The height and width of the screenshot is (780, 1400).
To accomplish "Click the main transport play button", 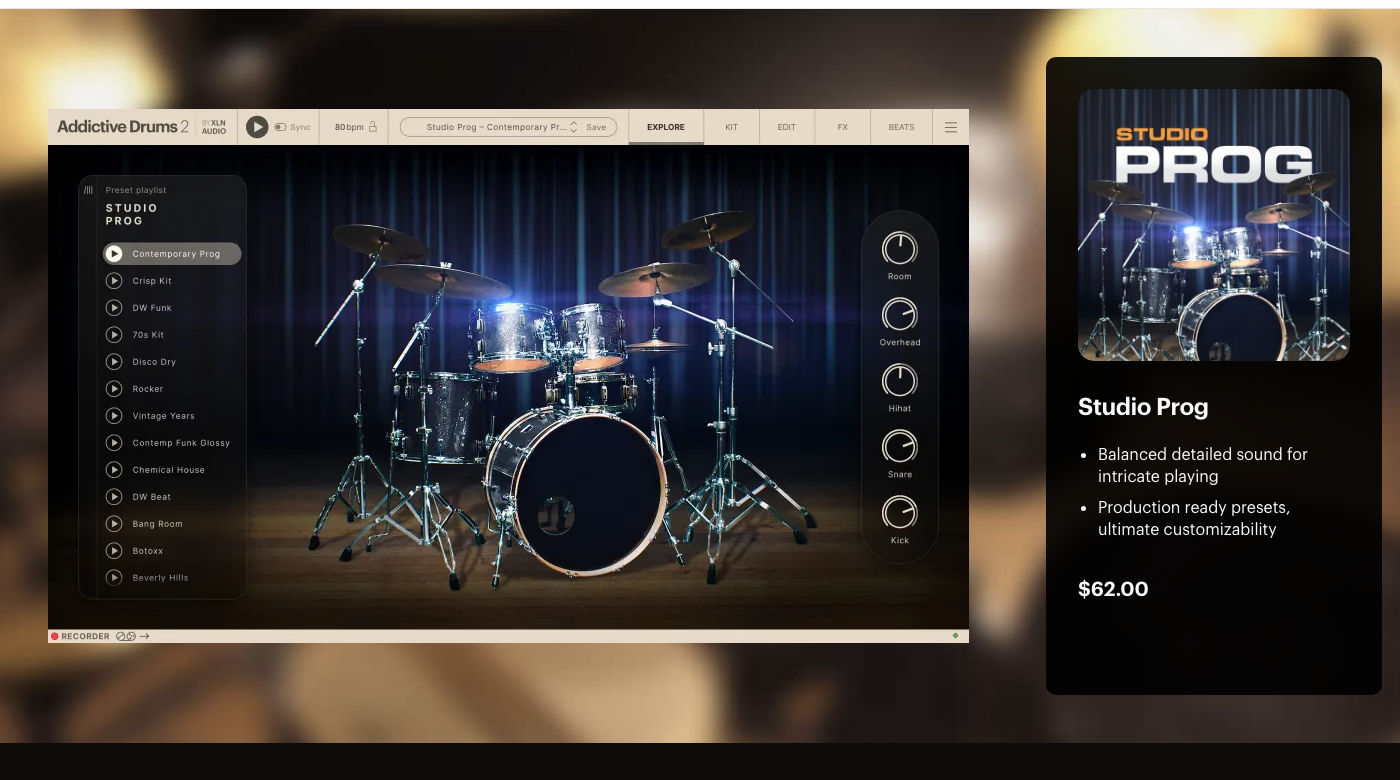I will (257, 127).
